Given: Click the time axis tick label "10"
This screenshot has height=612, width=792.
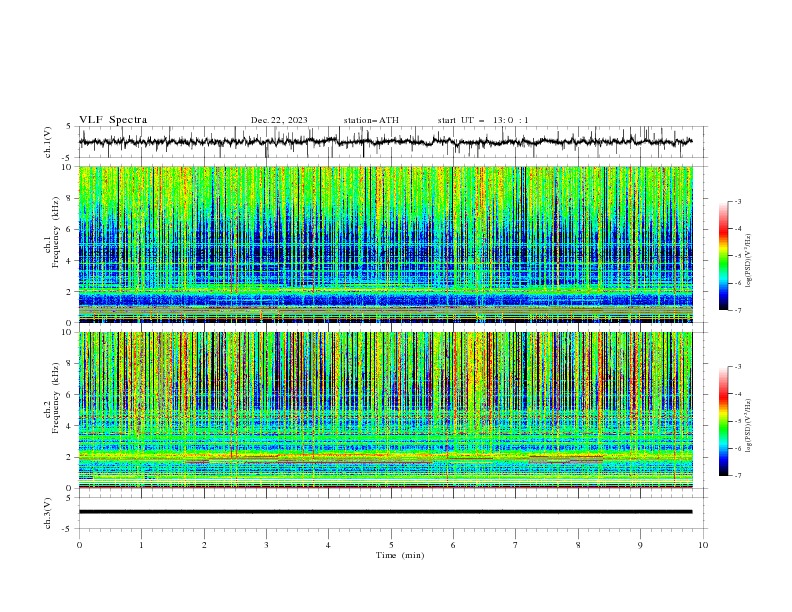Looking at the screenshot, I should (703, 545).
